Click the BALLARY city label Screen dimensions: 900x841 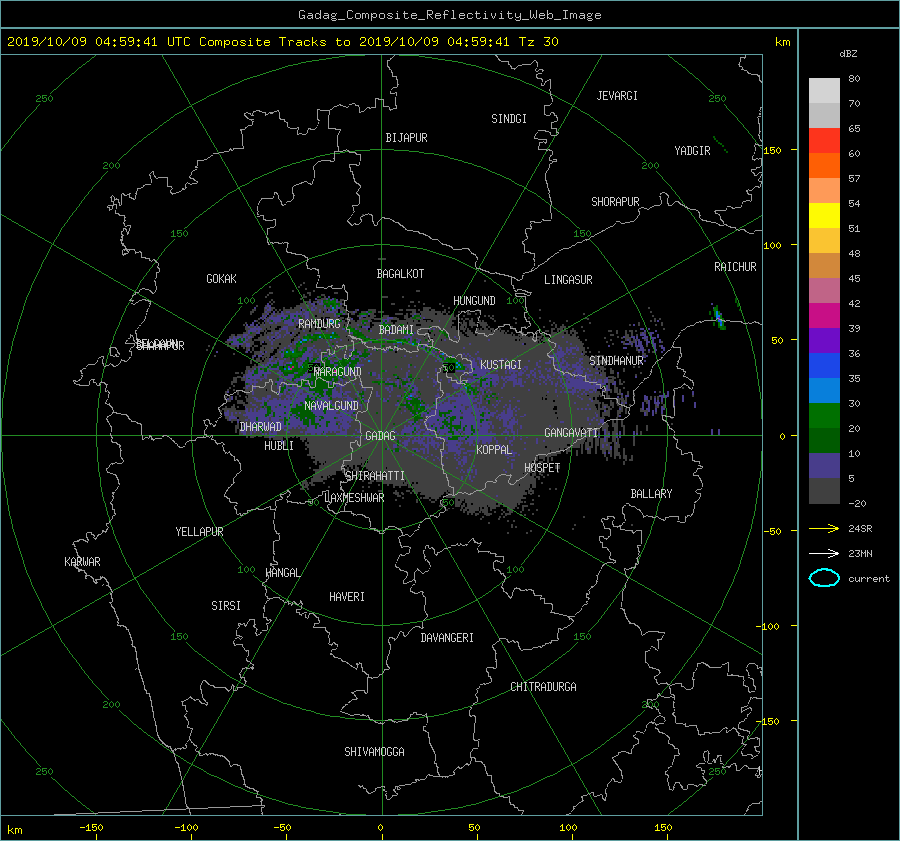click(x=651, y=494)
